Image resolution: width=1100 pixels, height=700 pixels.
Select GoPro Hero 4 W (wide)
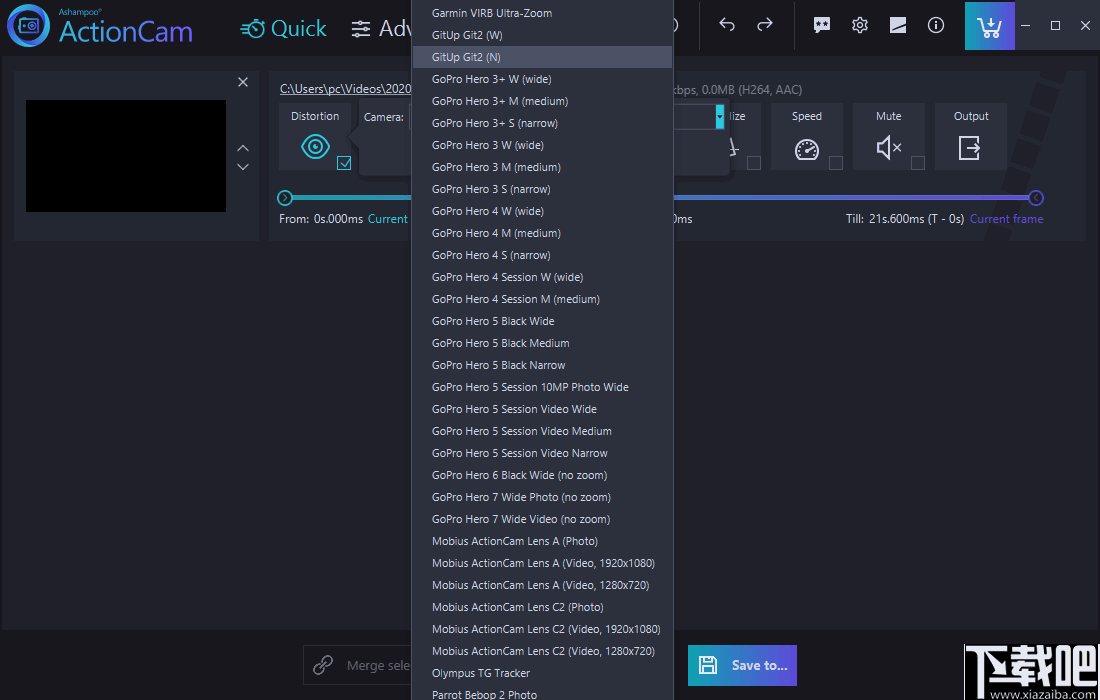[x=542, y=211]
